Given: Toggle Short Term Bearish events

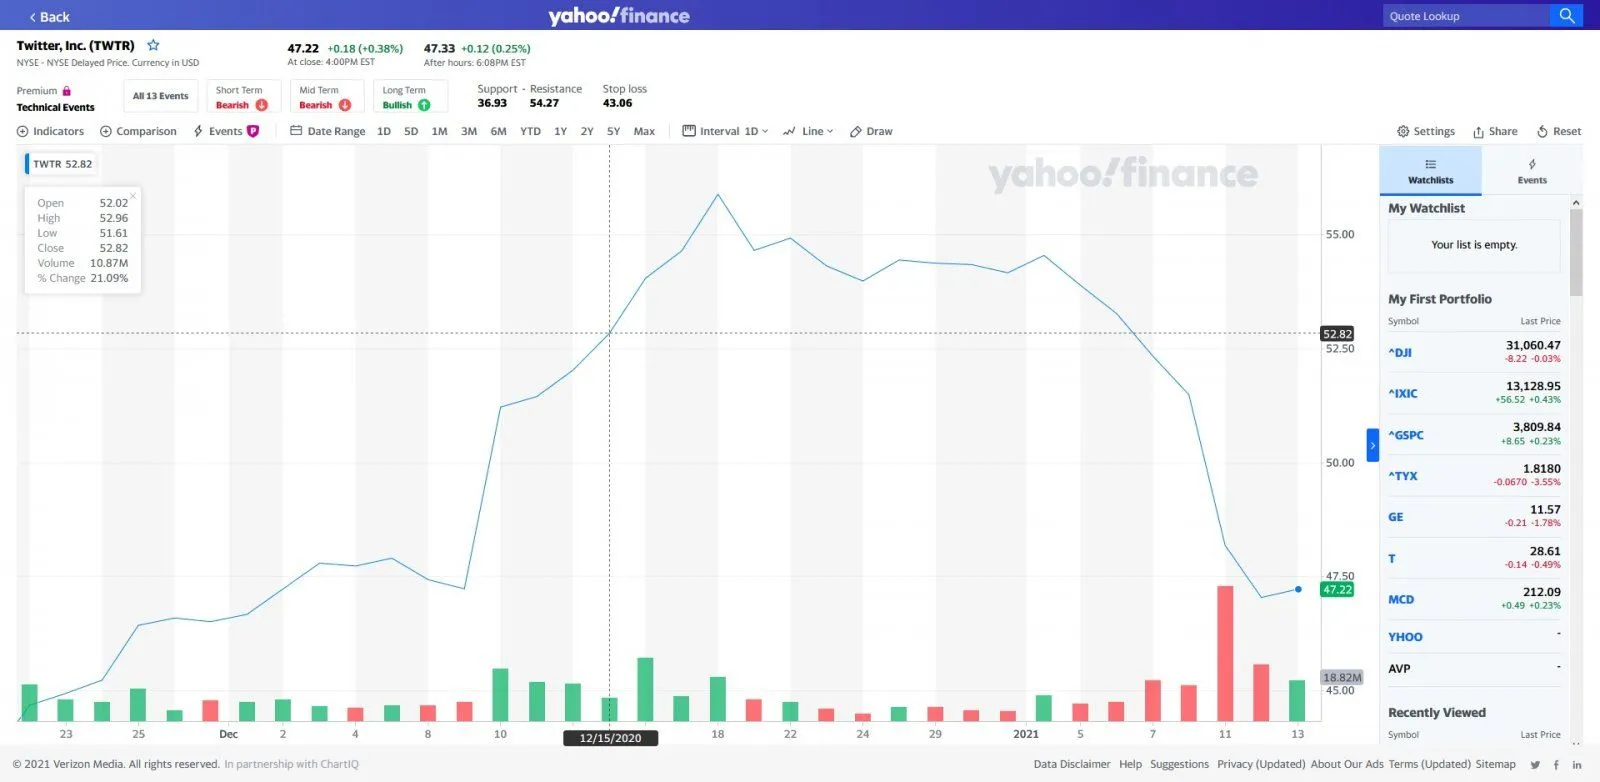Looking at the screenshot, I should (x=241, y=97).
